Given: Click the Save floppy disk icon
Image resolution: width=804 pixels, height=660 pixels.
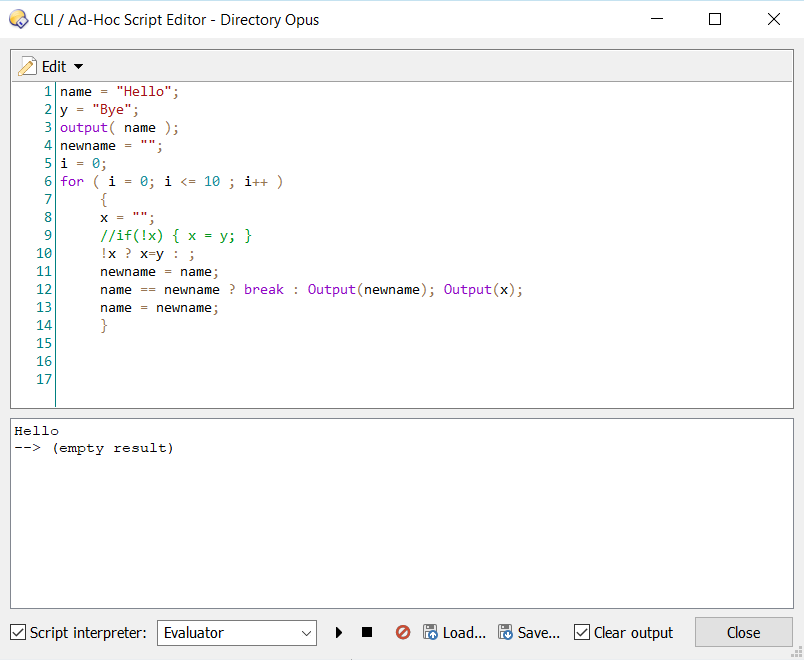Looking at the screenshot, I should tap(506, 632).
